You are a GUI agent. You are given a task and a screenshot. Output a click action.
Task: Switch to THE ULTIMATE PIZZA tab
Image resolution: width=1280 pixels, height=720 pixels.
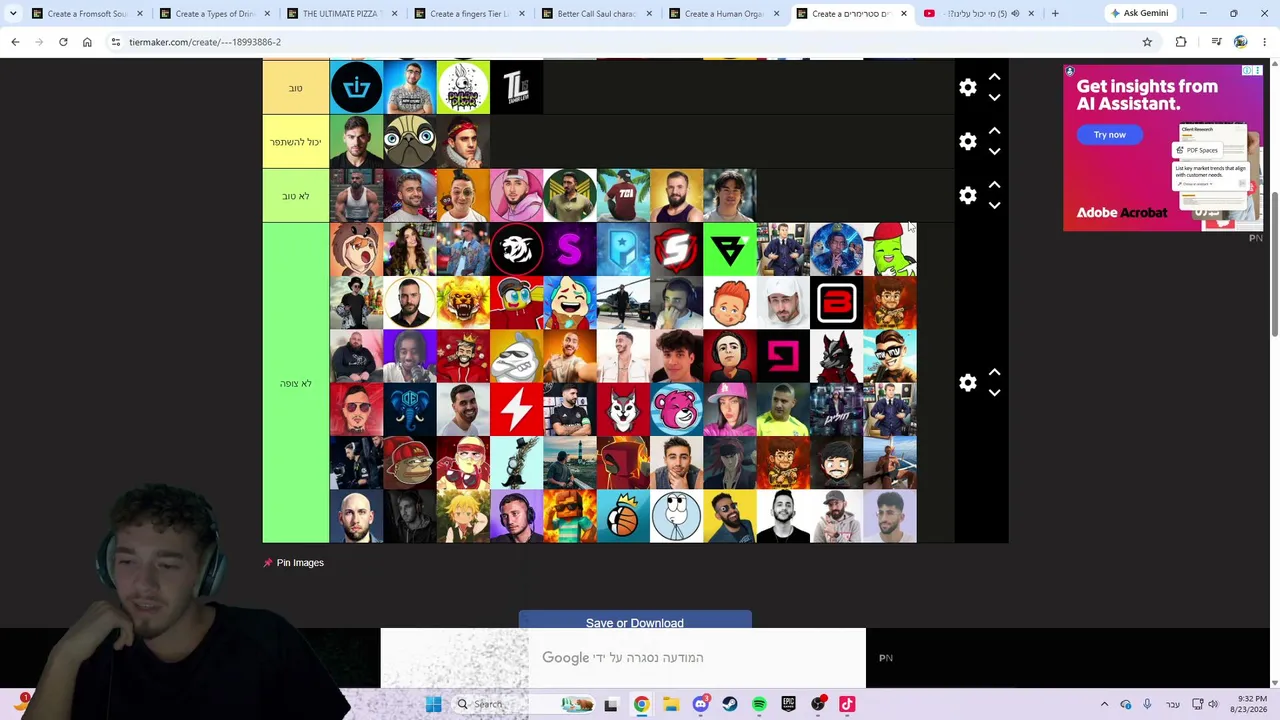tap(342, 14)
